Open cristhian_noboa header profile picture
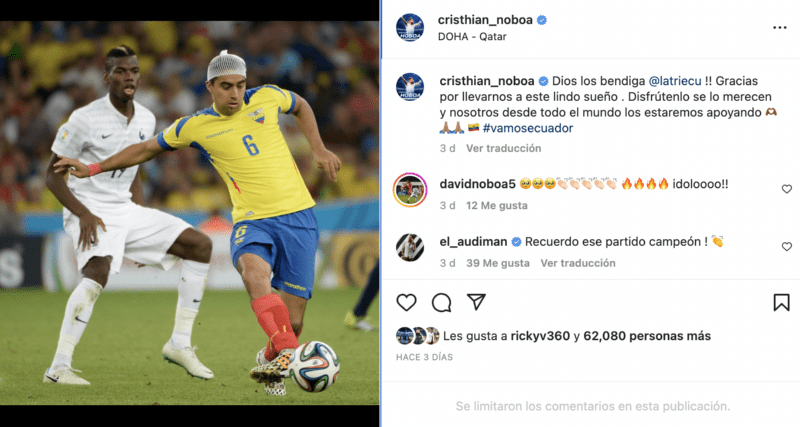 410,28
